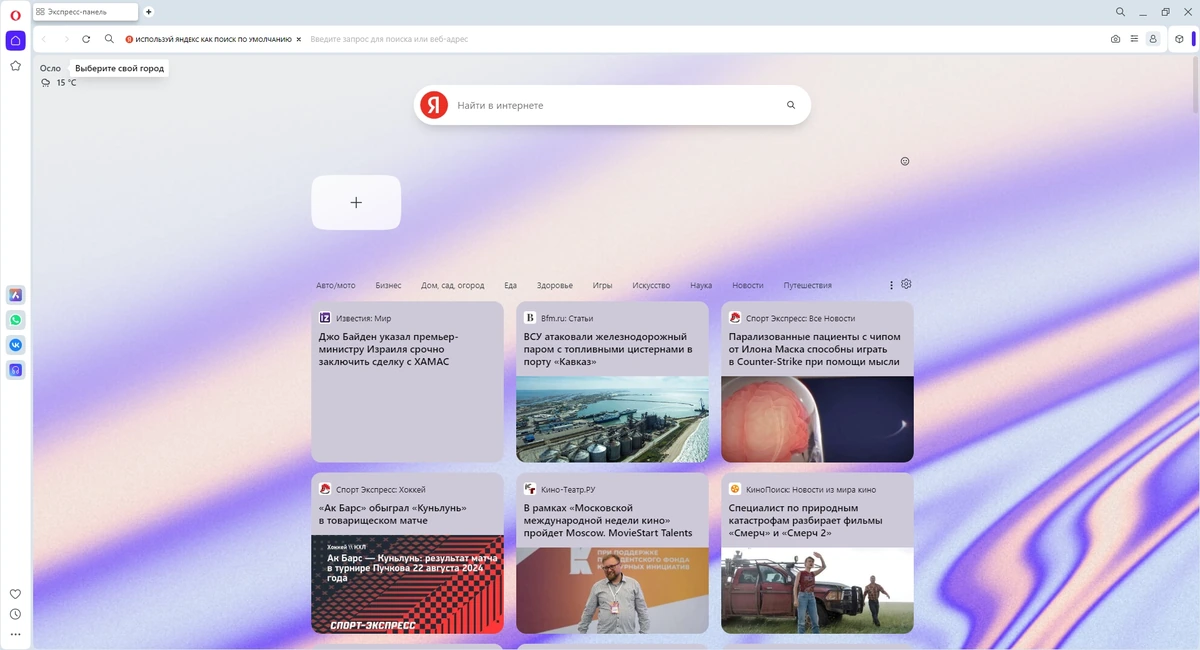Open Extensions cube icon

point(1179,39)
